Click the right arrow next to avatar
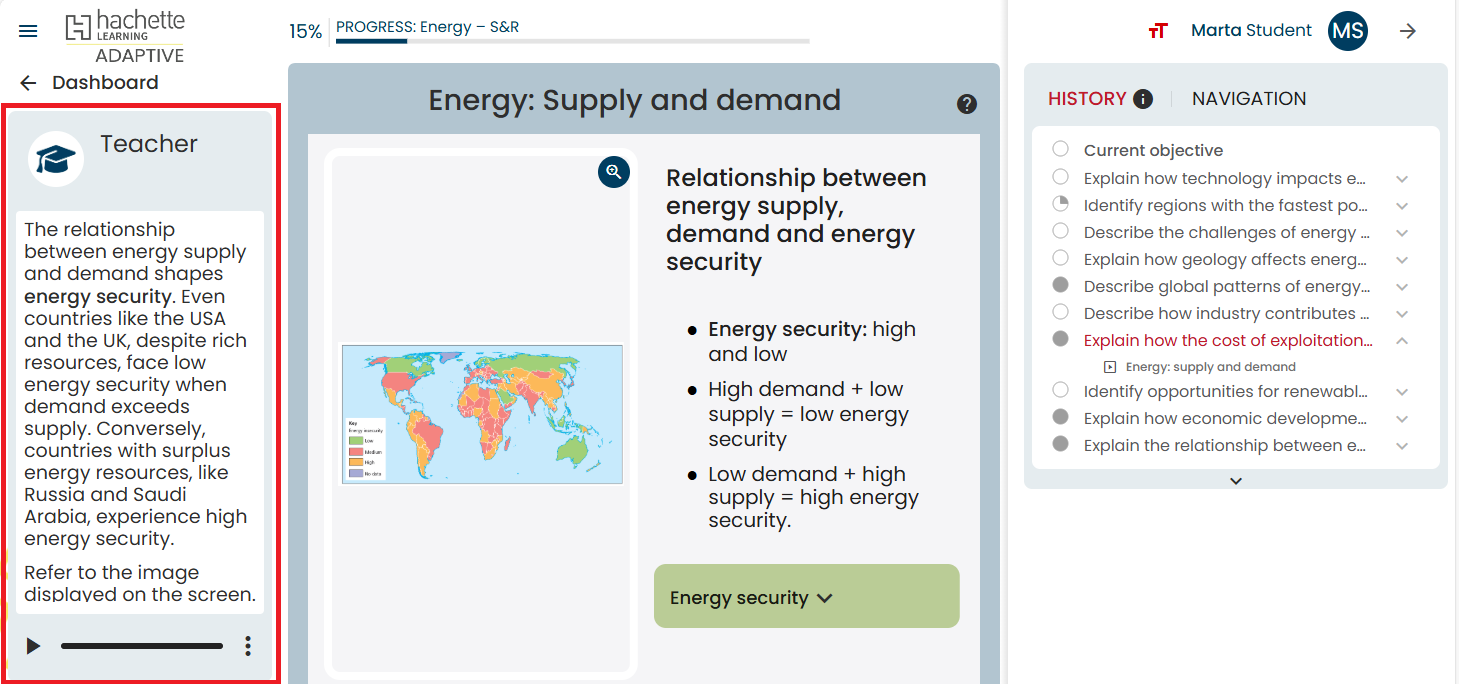This screenshot has width=1459, height=684. [1408, 31]
